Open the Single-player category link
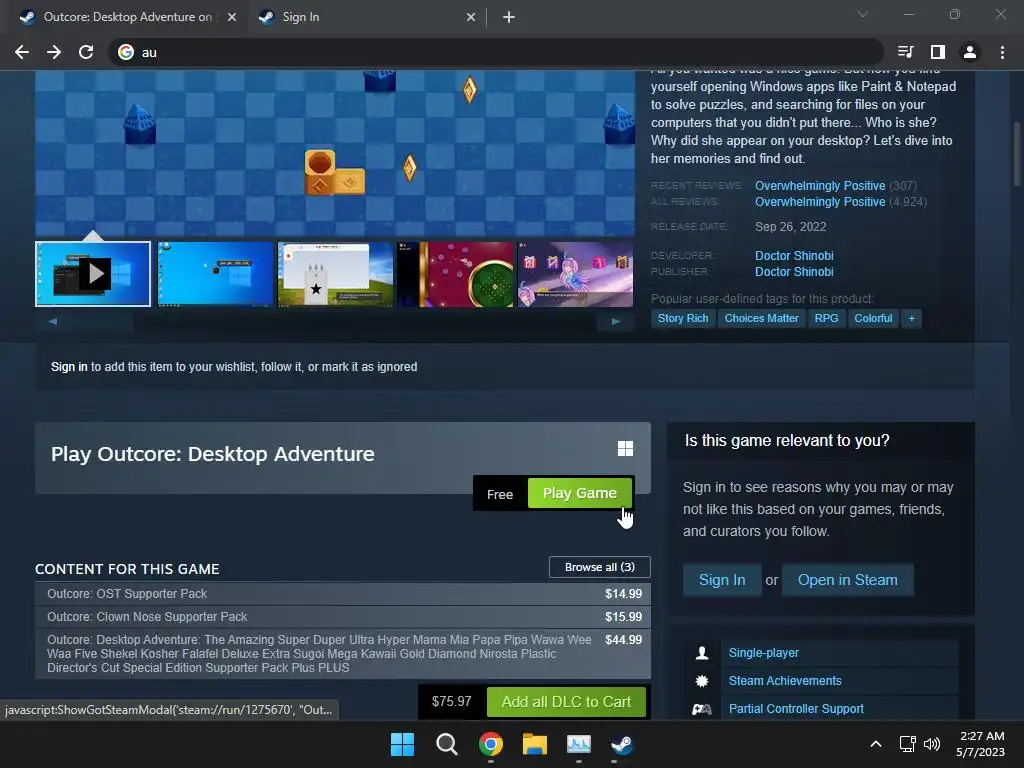Viewport: 1024px width, 768px height. pyautogui.click(x=763, y=653)
